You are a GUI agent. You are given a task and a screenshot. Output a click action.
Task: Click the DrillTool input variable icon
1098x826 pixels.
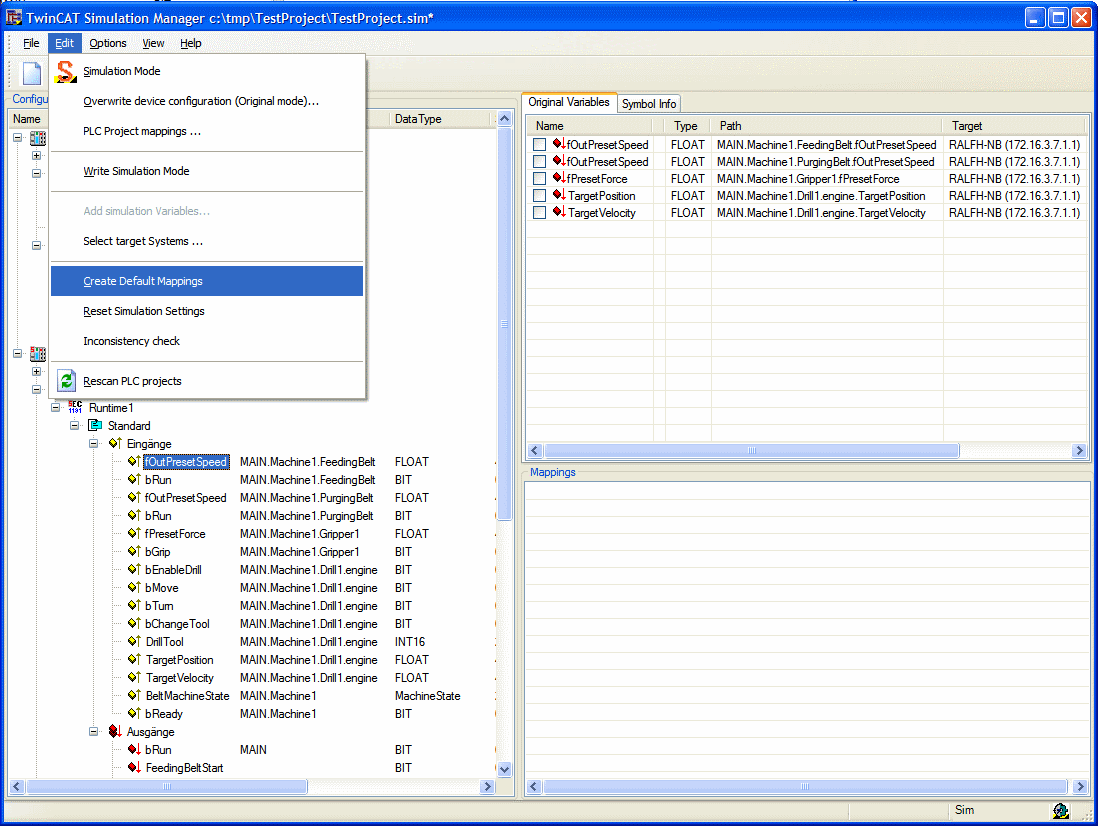point(134,642)
